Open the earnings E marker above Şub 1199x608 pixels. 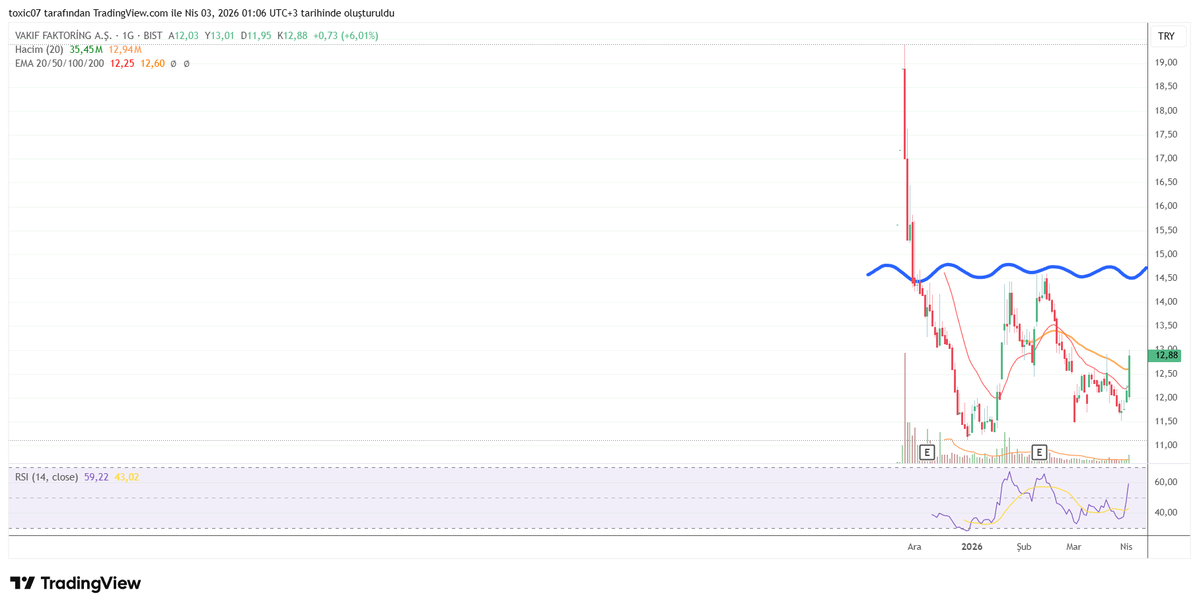coord(1040,452)
